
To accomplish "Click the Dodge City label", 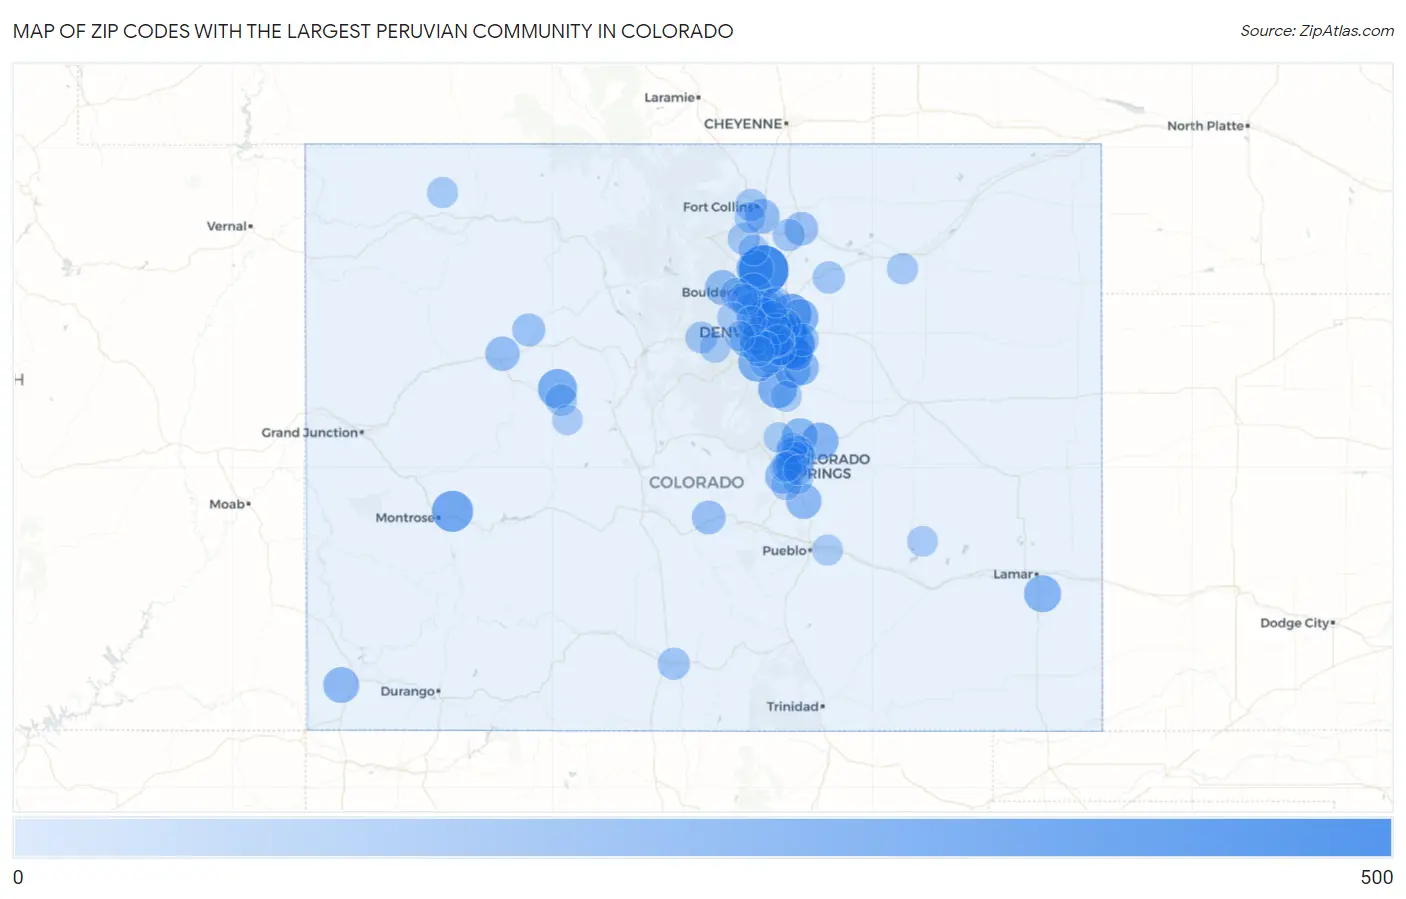I will (x=1294, y=623).
